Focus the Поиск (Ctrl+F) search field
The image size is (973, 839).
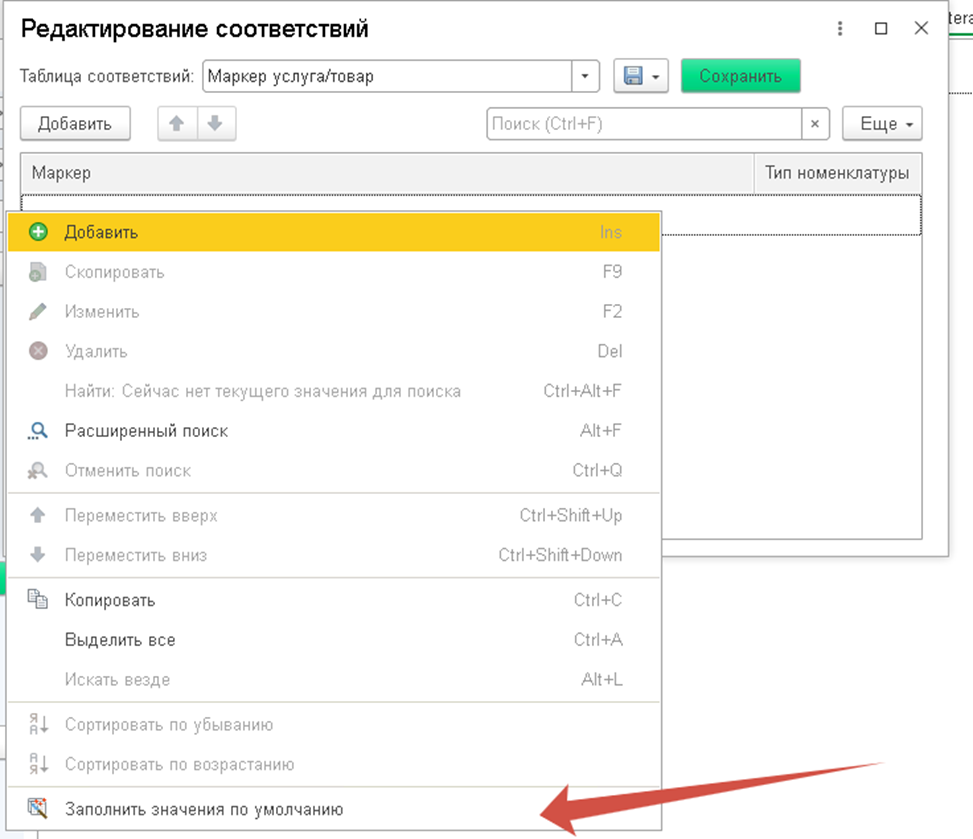[644, 124]
